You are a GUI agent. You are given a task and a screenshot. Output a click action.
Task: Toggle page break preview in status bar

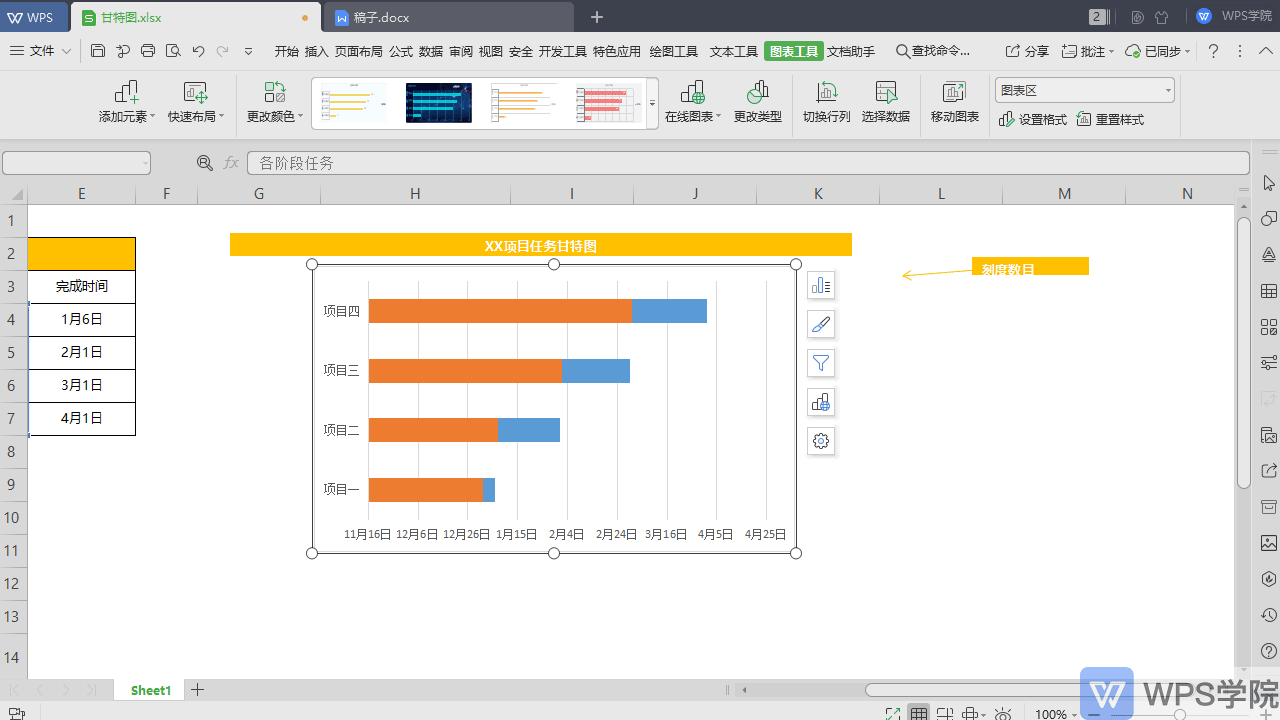tap(944, 714)
